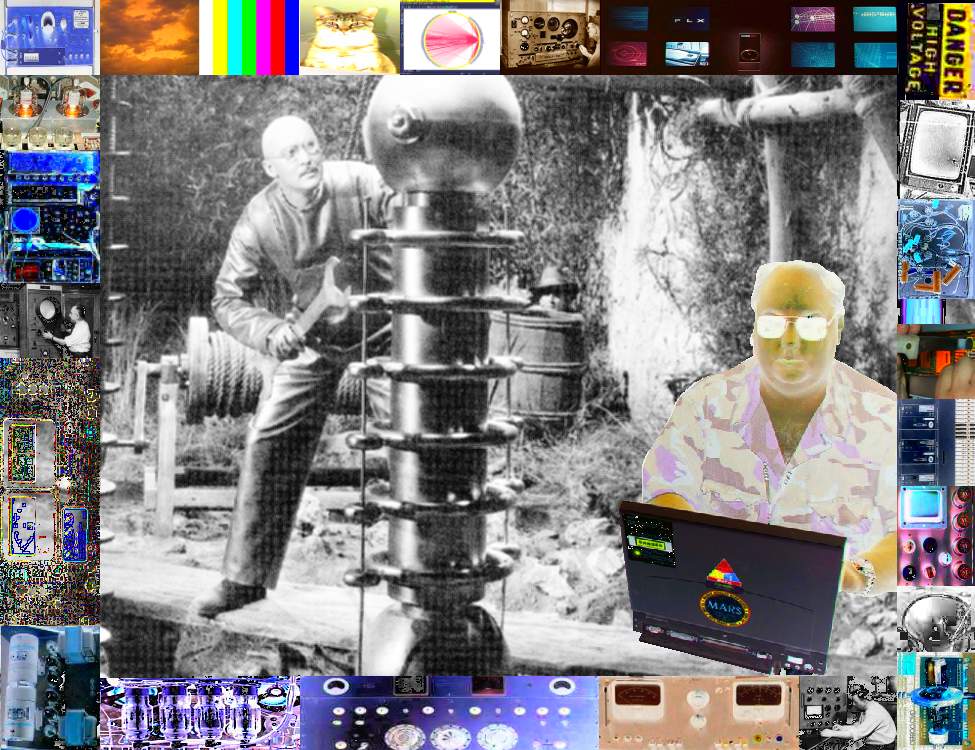Click the MARS logo on the laptop

(x=724, y=609)
